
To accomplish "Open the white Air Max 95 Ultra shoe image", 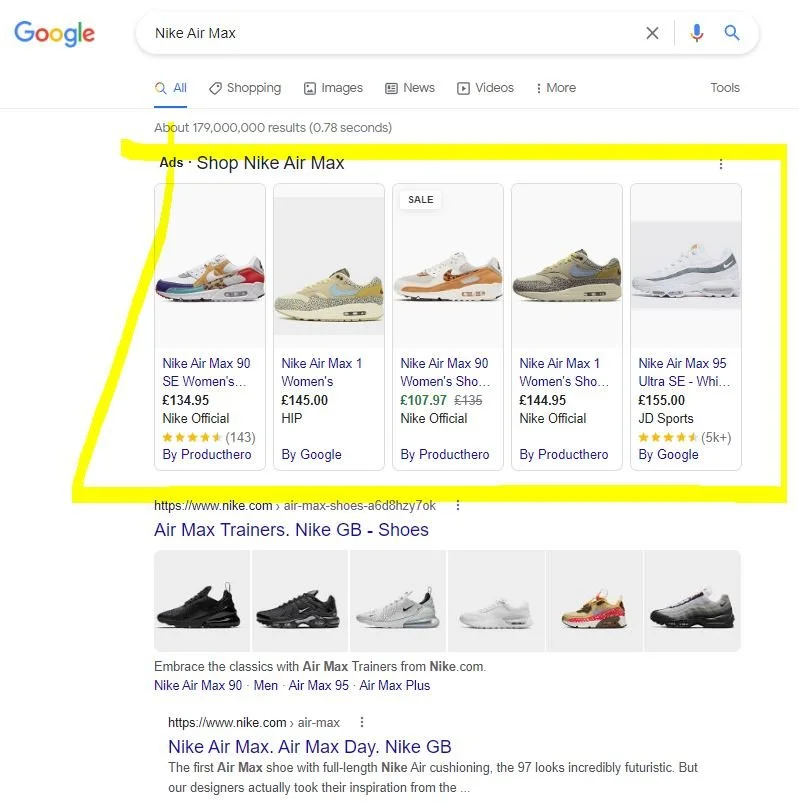I will tap(686, 265).
